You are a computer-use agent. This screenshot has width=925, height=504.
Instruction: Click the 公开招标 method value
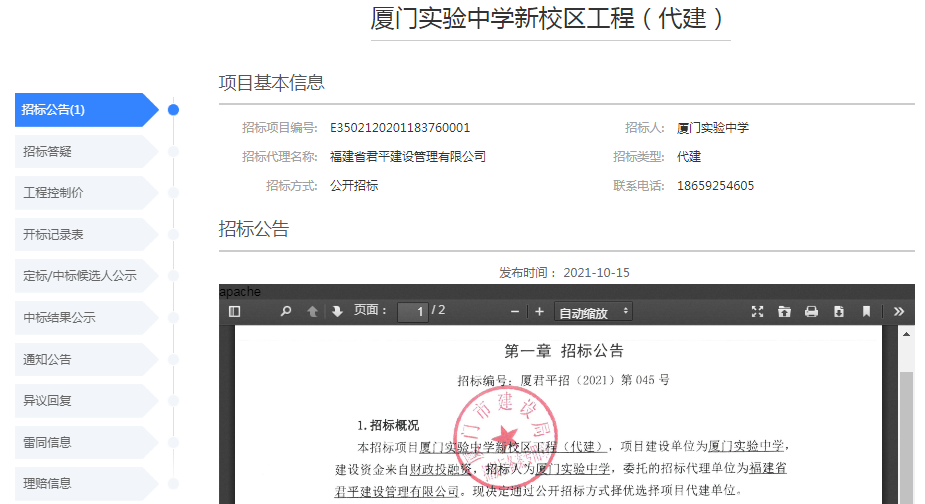click(354, 186)
